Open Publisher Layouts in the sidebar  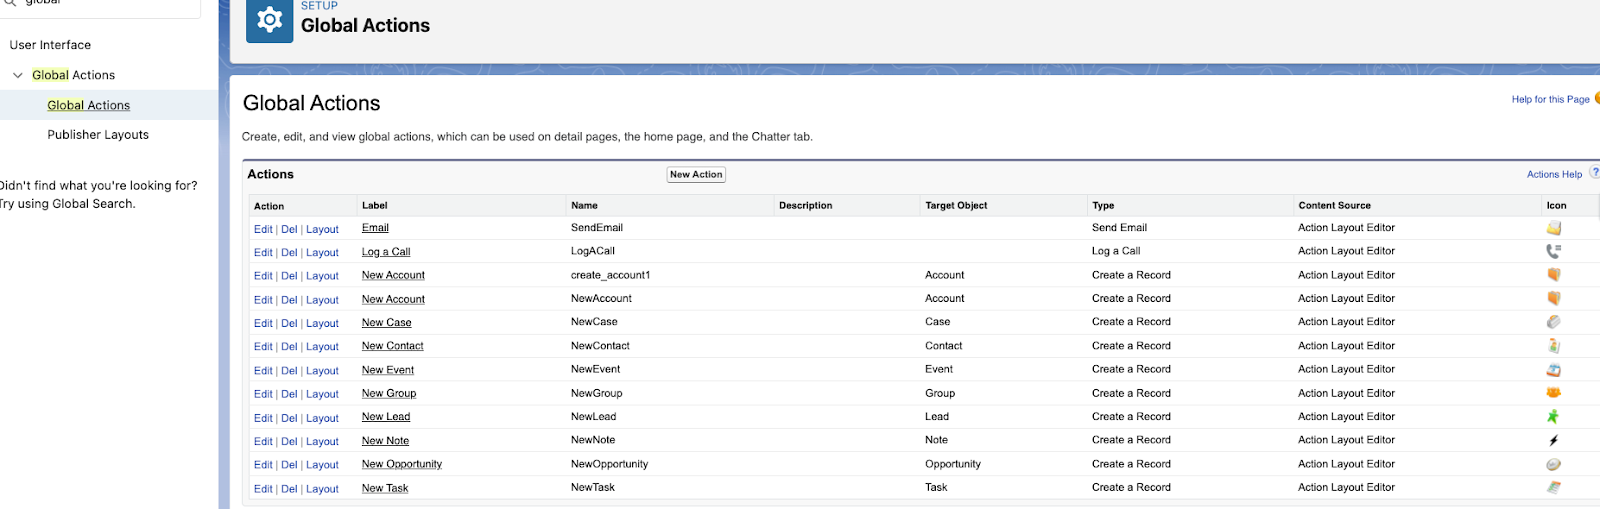pos(98,135)
